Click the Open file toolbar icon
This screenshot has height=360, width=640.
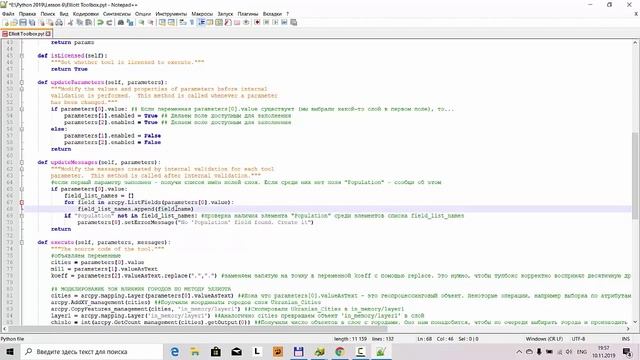(x=14, y=22)
